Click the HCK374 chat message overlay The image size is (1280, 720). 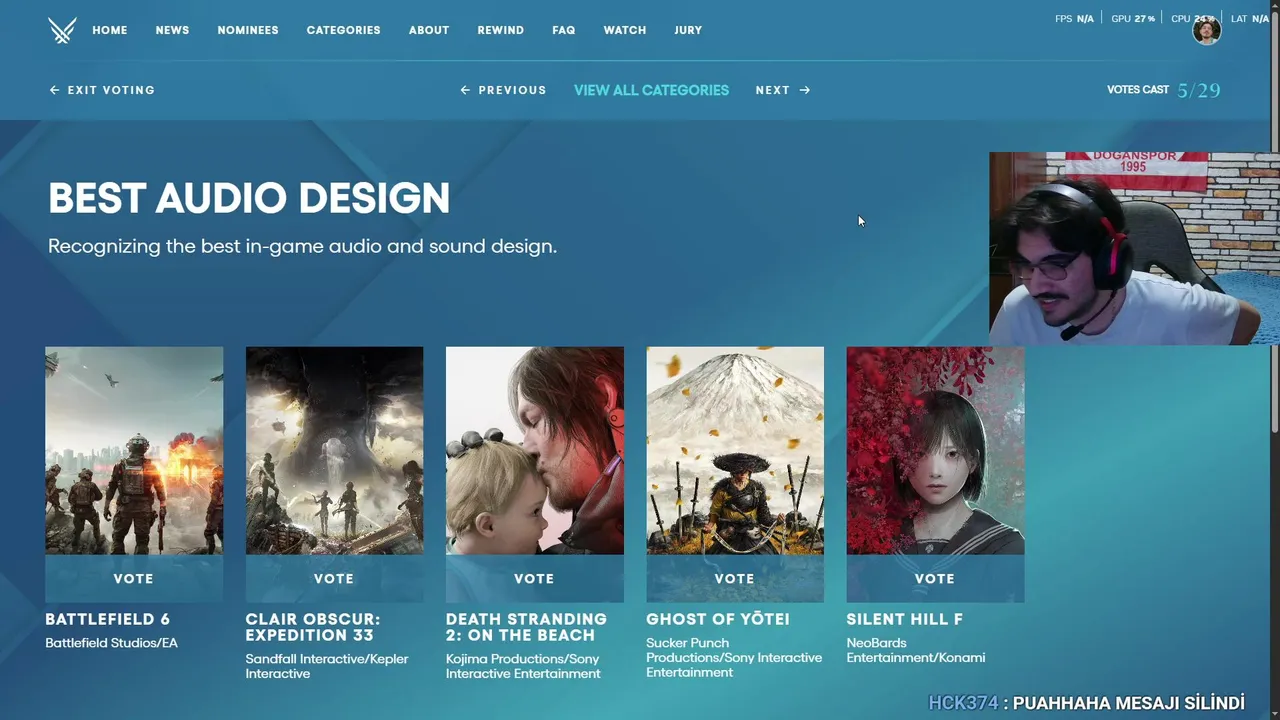coord(1087,703)
